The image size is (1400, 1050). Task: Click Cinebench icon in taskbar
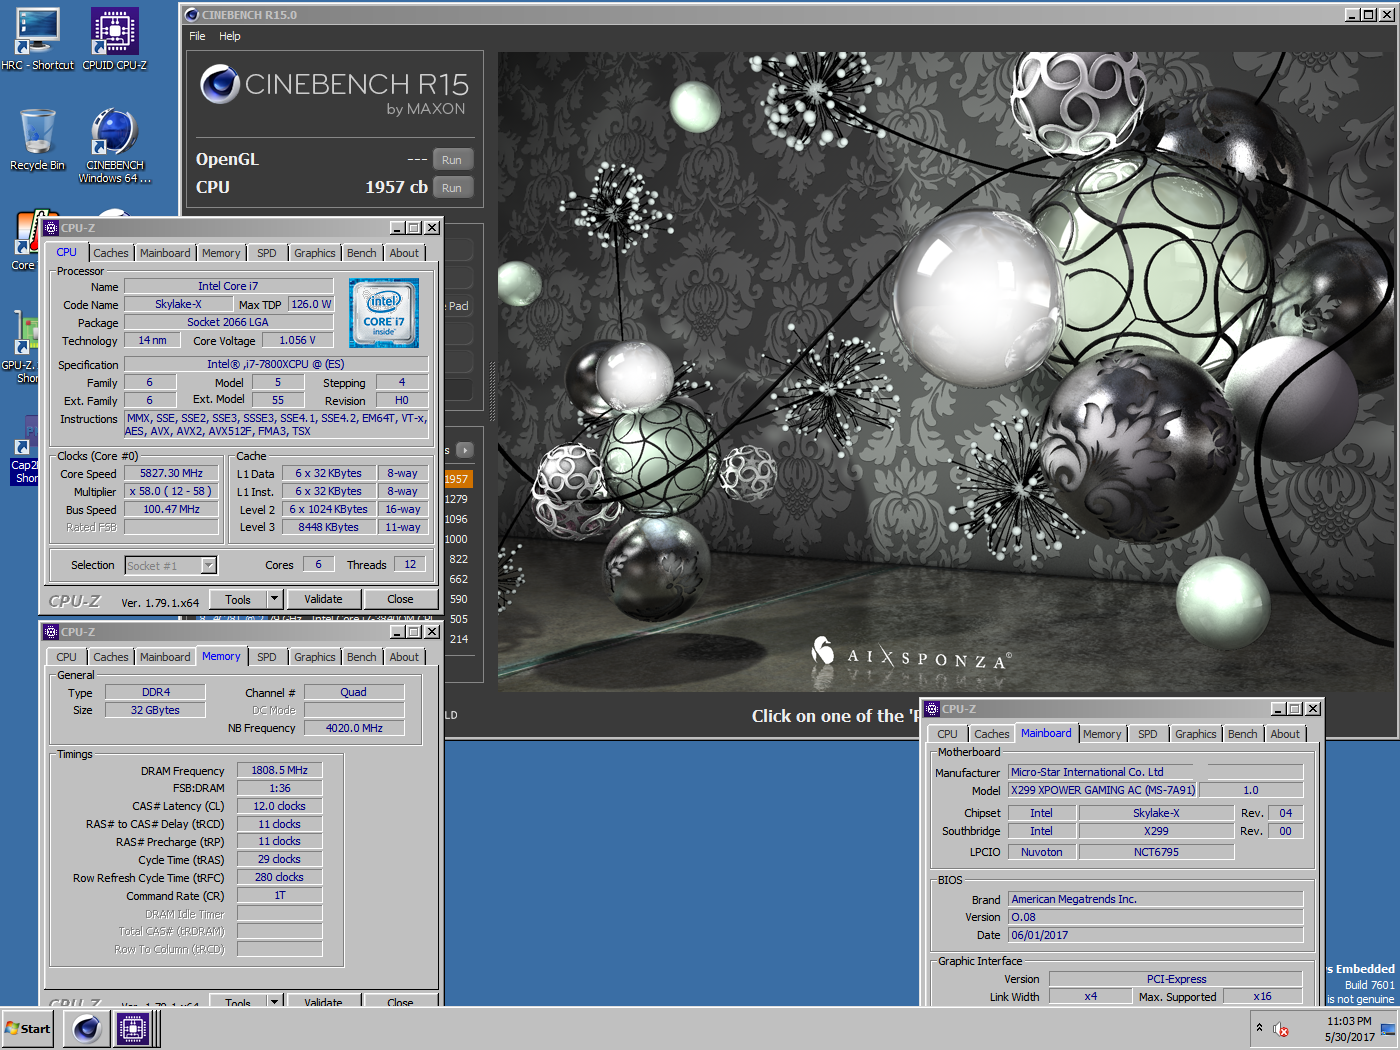pos(87,1028)
